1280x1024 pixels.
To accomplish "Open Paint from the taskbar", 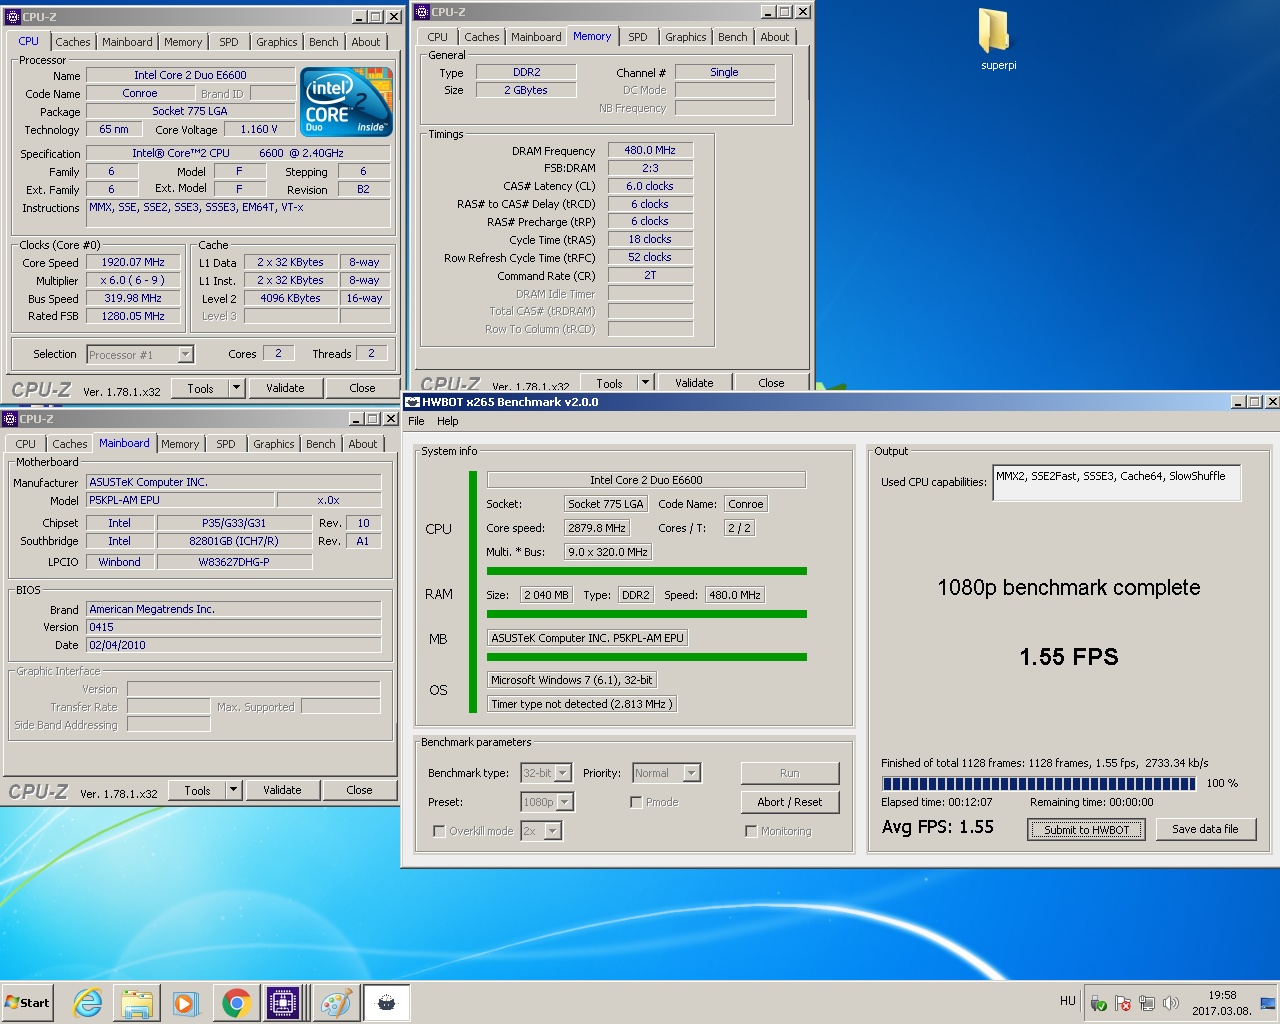I will pos(335,1002).
